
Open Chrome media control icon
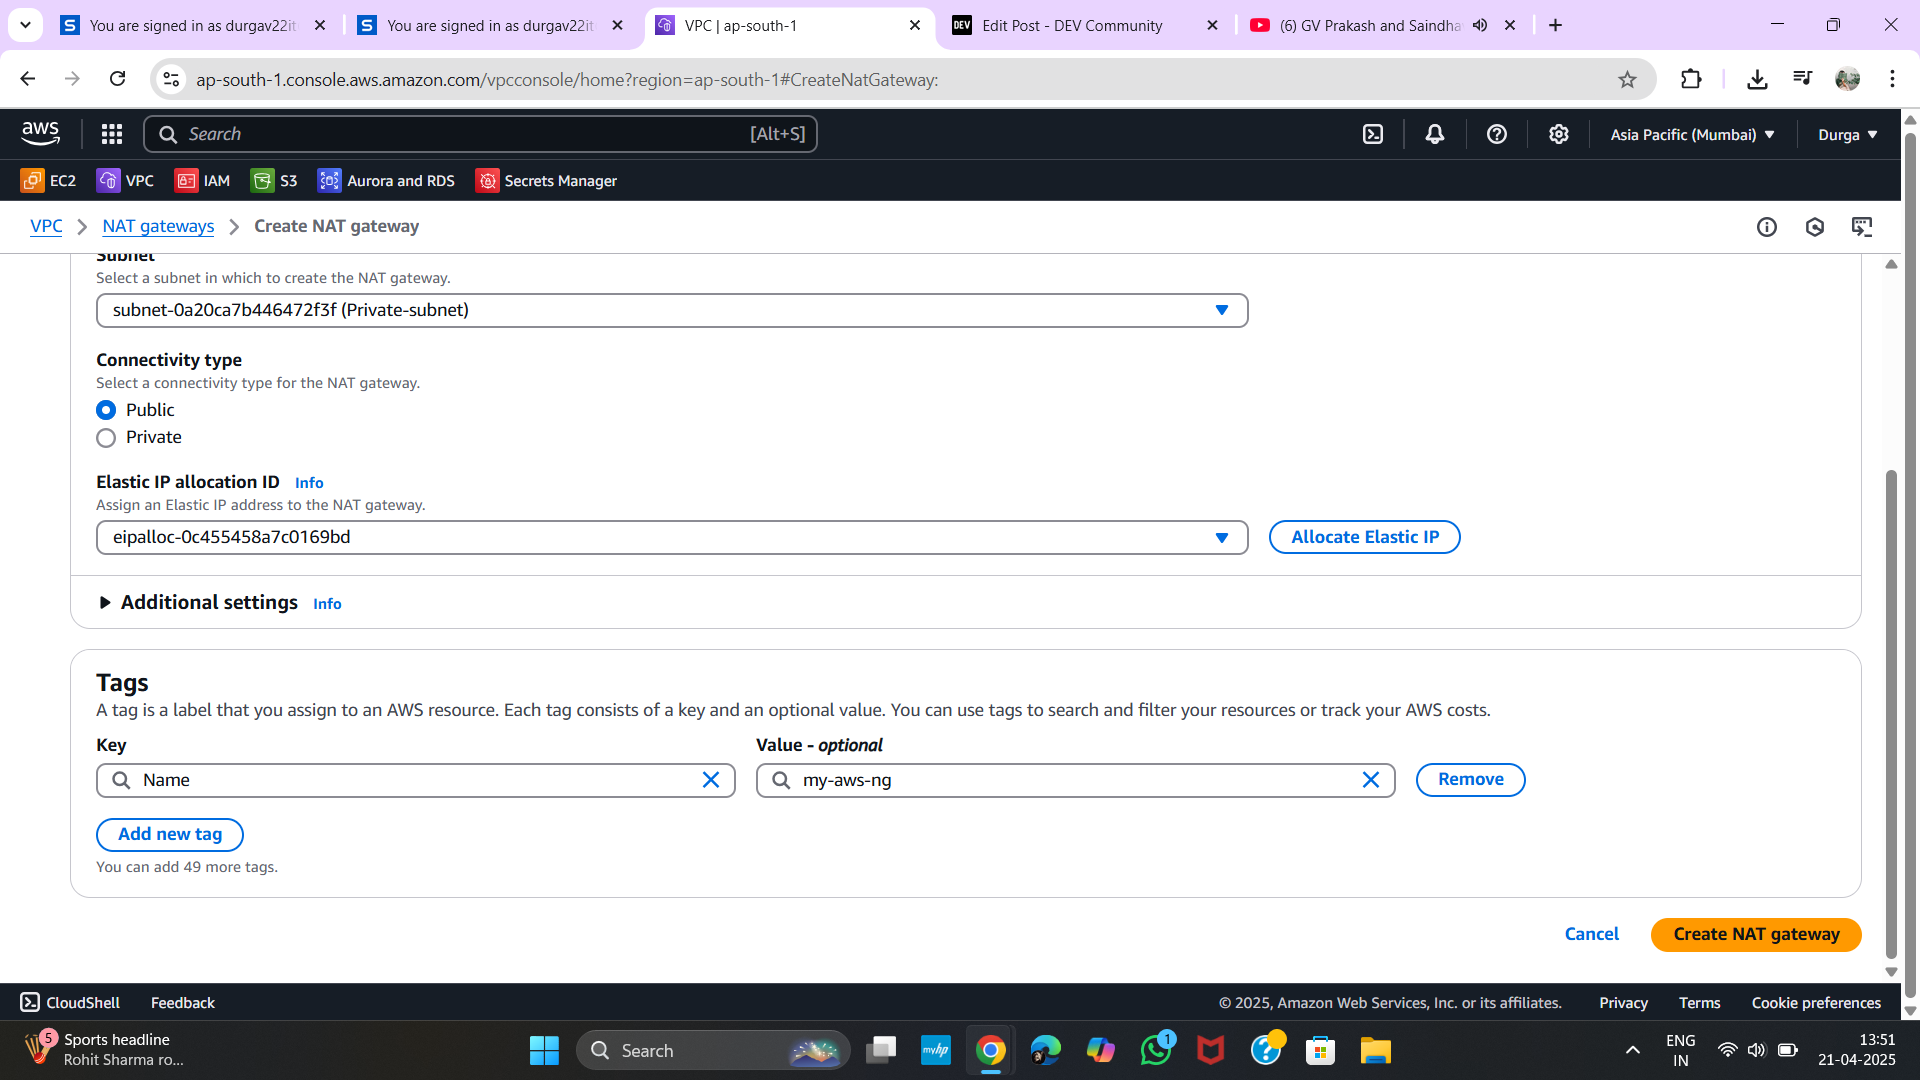1802,79
